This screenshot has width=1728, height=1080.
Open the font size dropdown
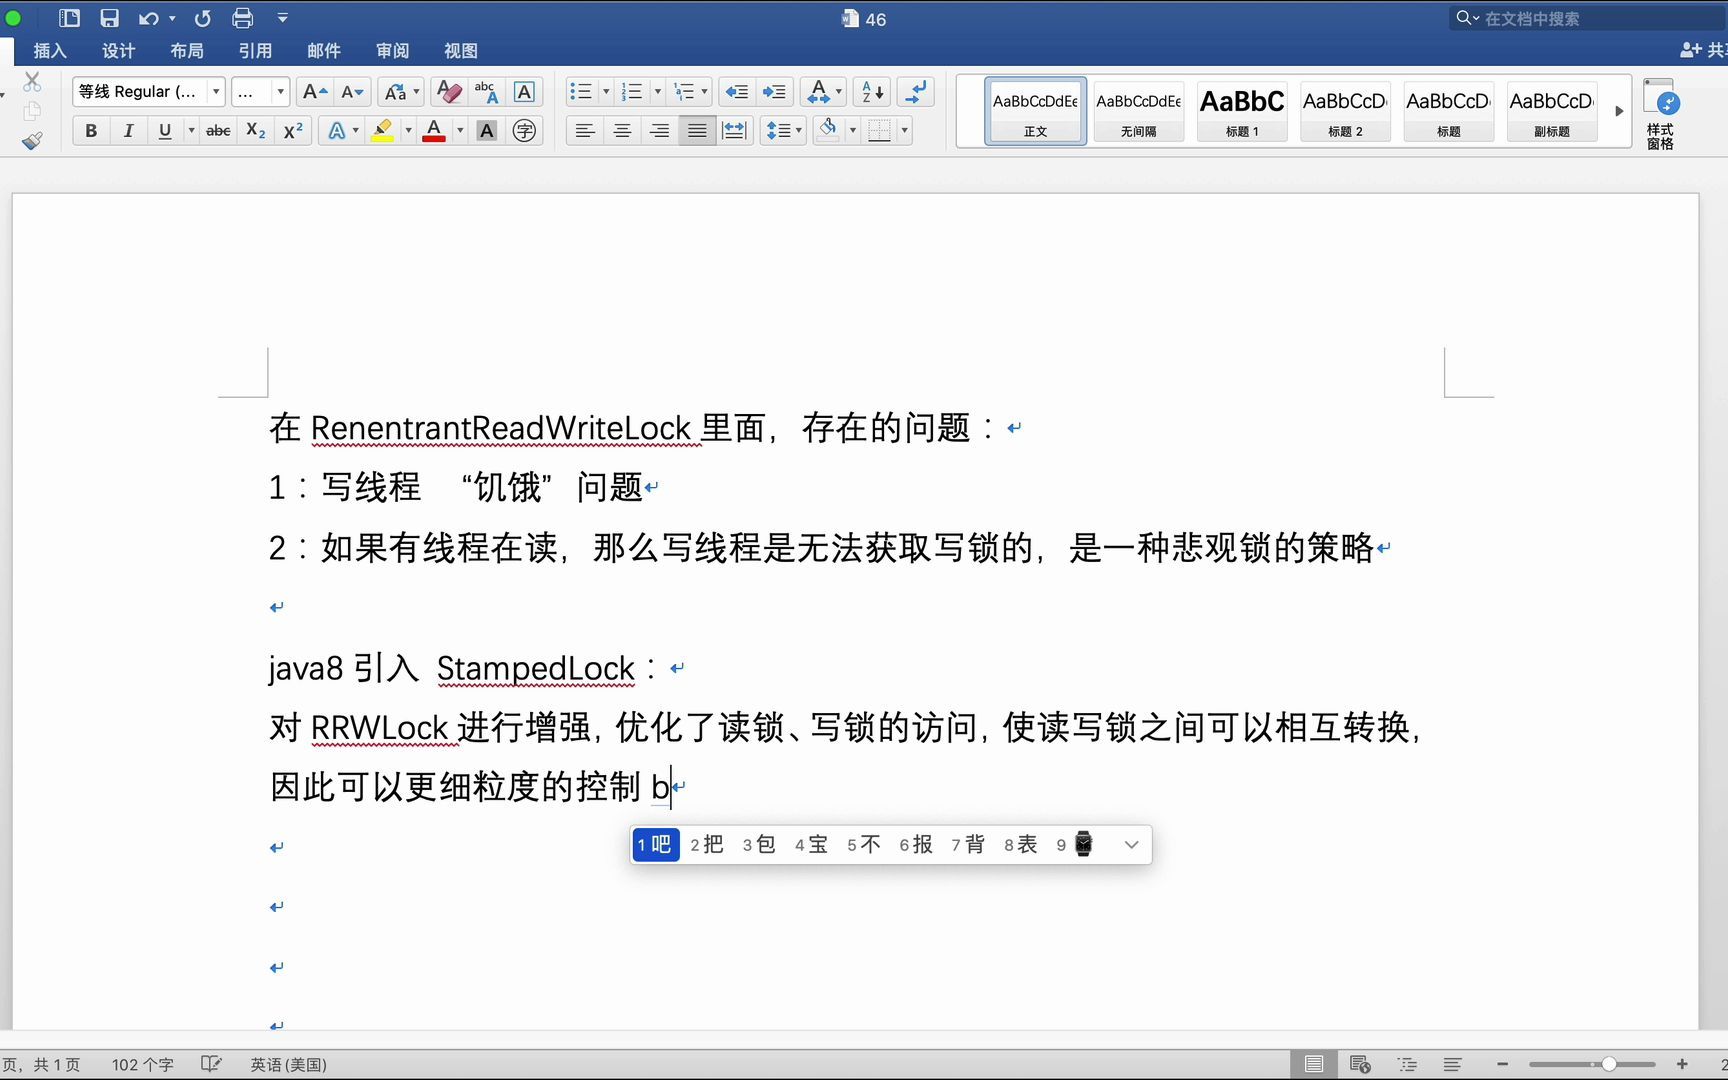pos(280,92)
